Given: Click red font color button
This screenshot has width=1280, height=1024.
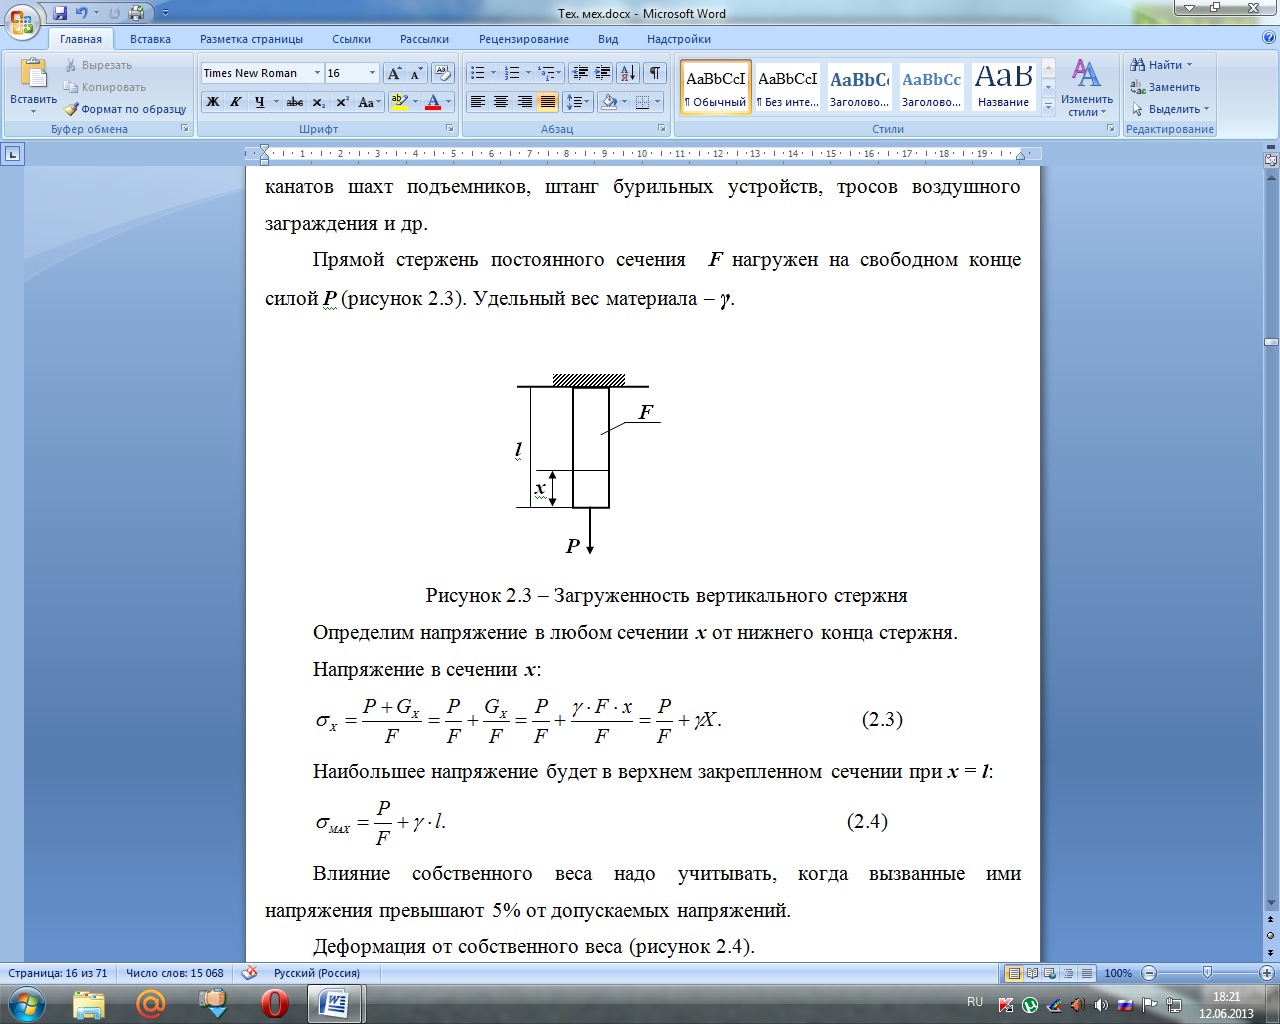Looking at the screenshot, I should click(433, 102).
